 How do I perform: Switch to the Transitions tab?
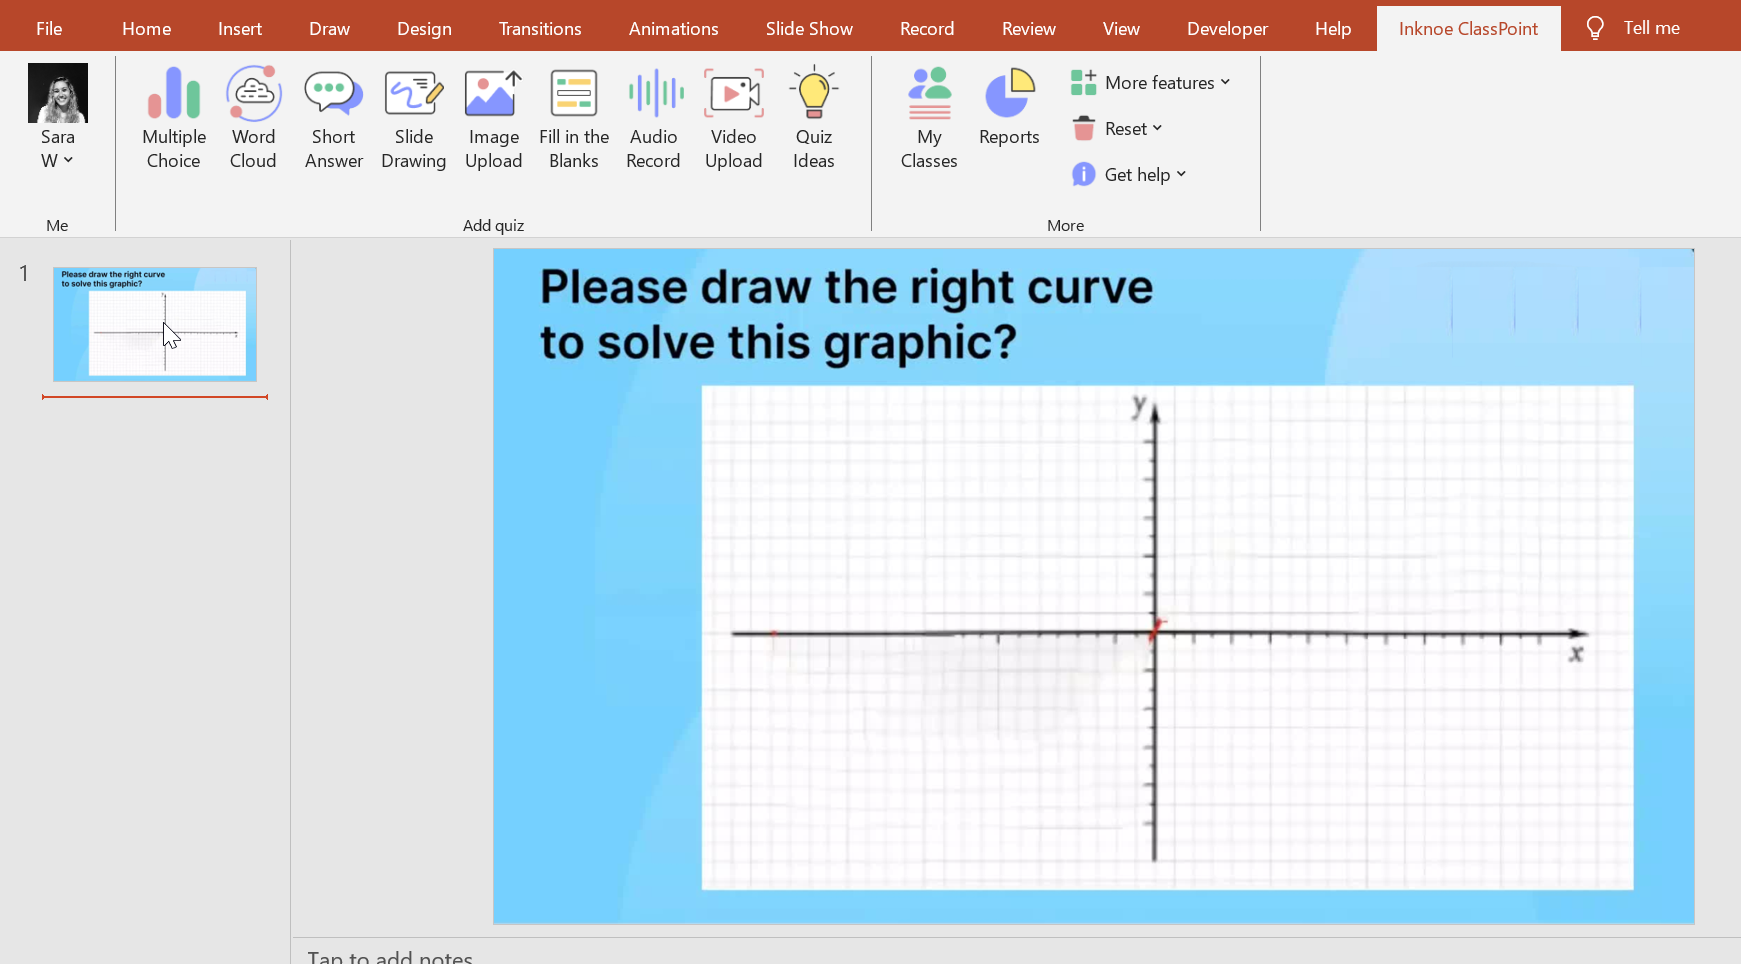click(x=540, y=28)
